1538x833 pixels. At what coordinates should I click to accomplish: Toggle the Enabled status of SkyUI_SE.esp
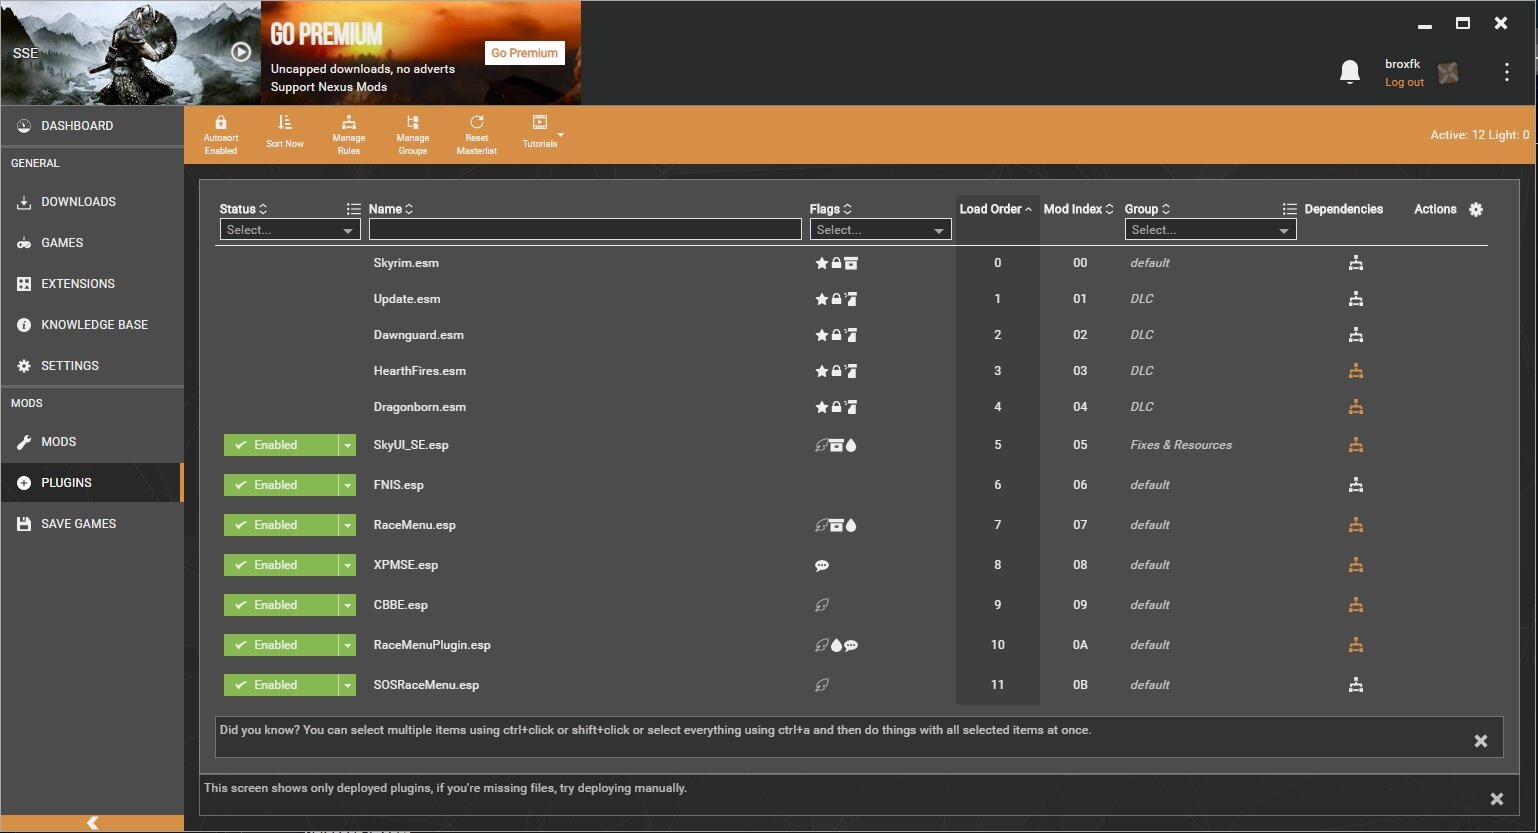click(x=281, y=445)
